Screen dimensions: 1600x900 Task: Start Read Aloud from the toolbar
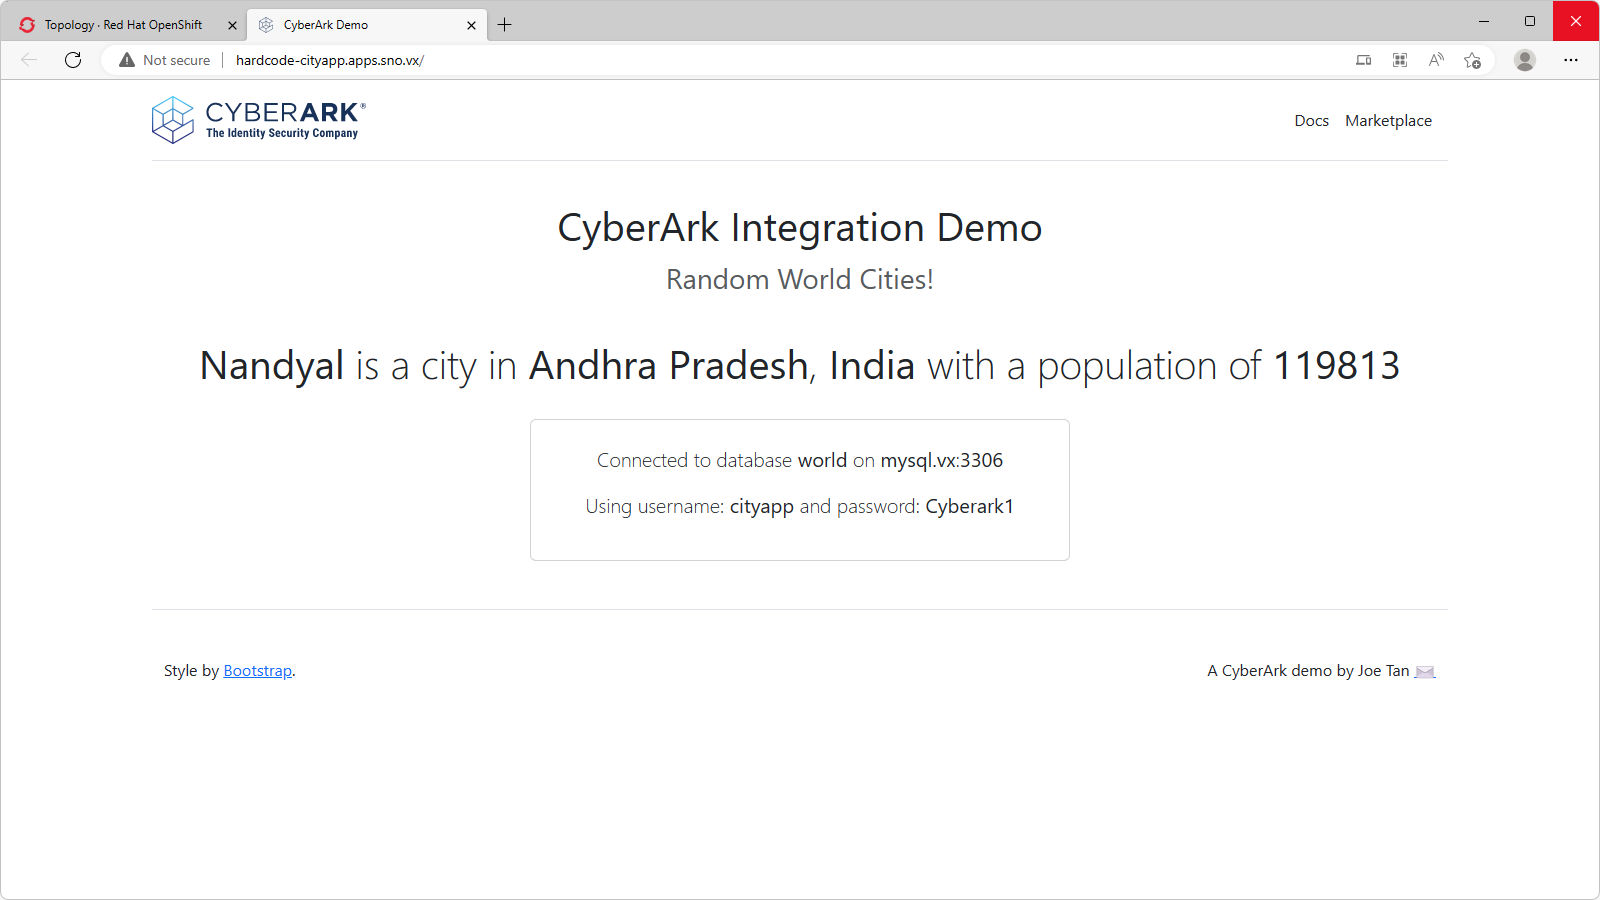point(1436,60)
